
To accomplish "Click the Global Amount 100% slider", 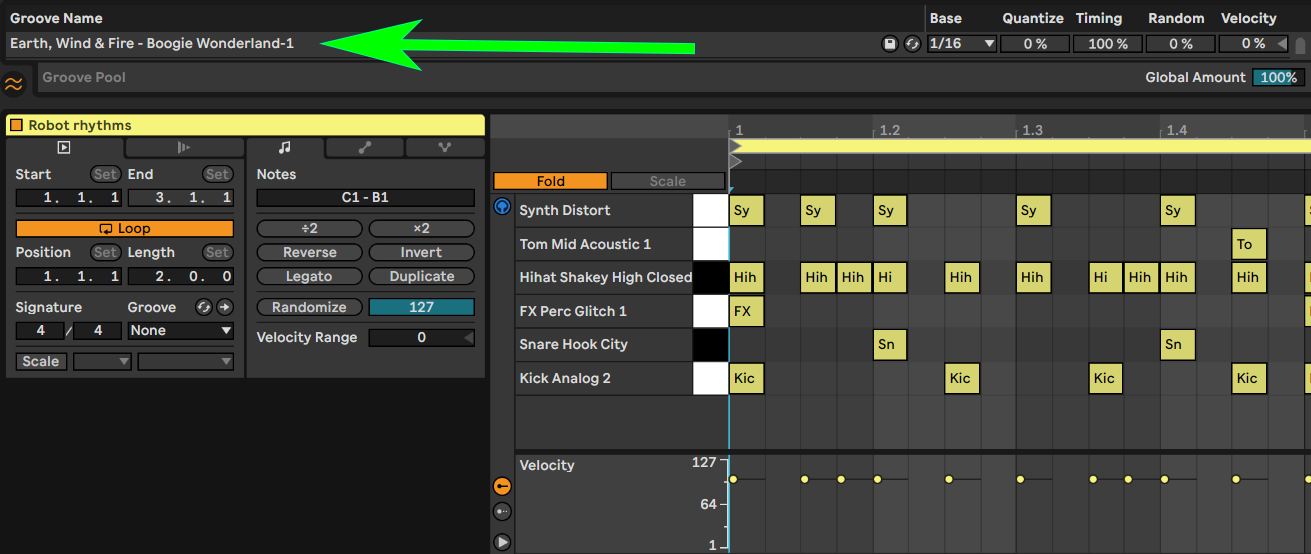I will point(1278,78).
